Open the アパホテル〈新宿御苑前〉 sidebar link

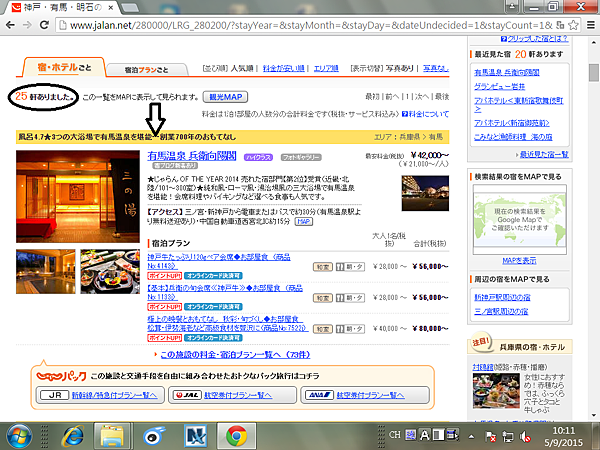[512, 123]
